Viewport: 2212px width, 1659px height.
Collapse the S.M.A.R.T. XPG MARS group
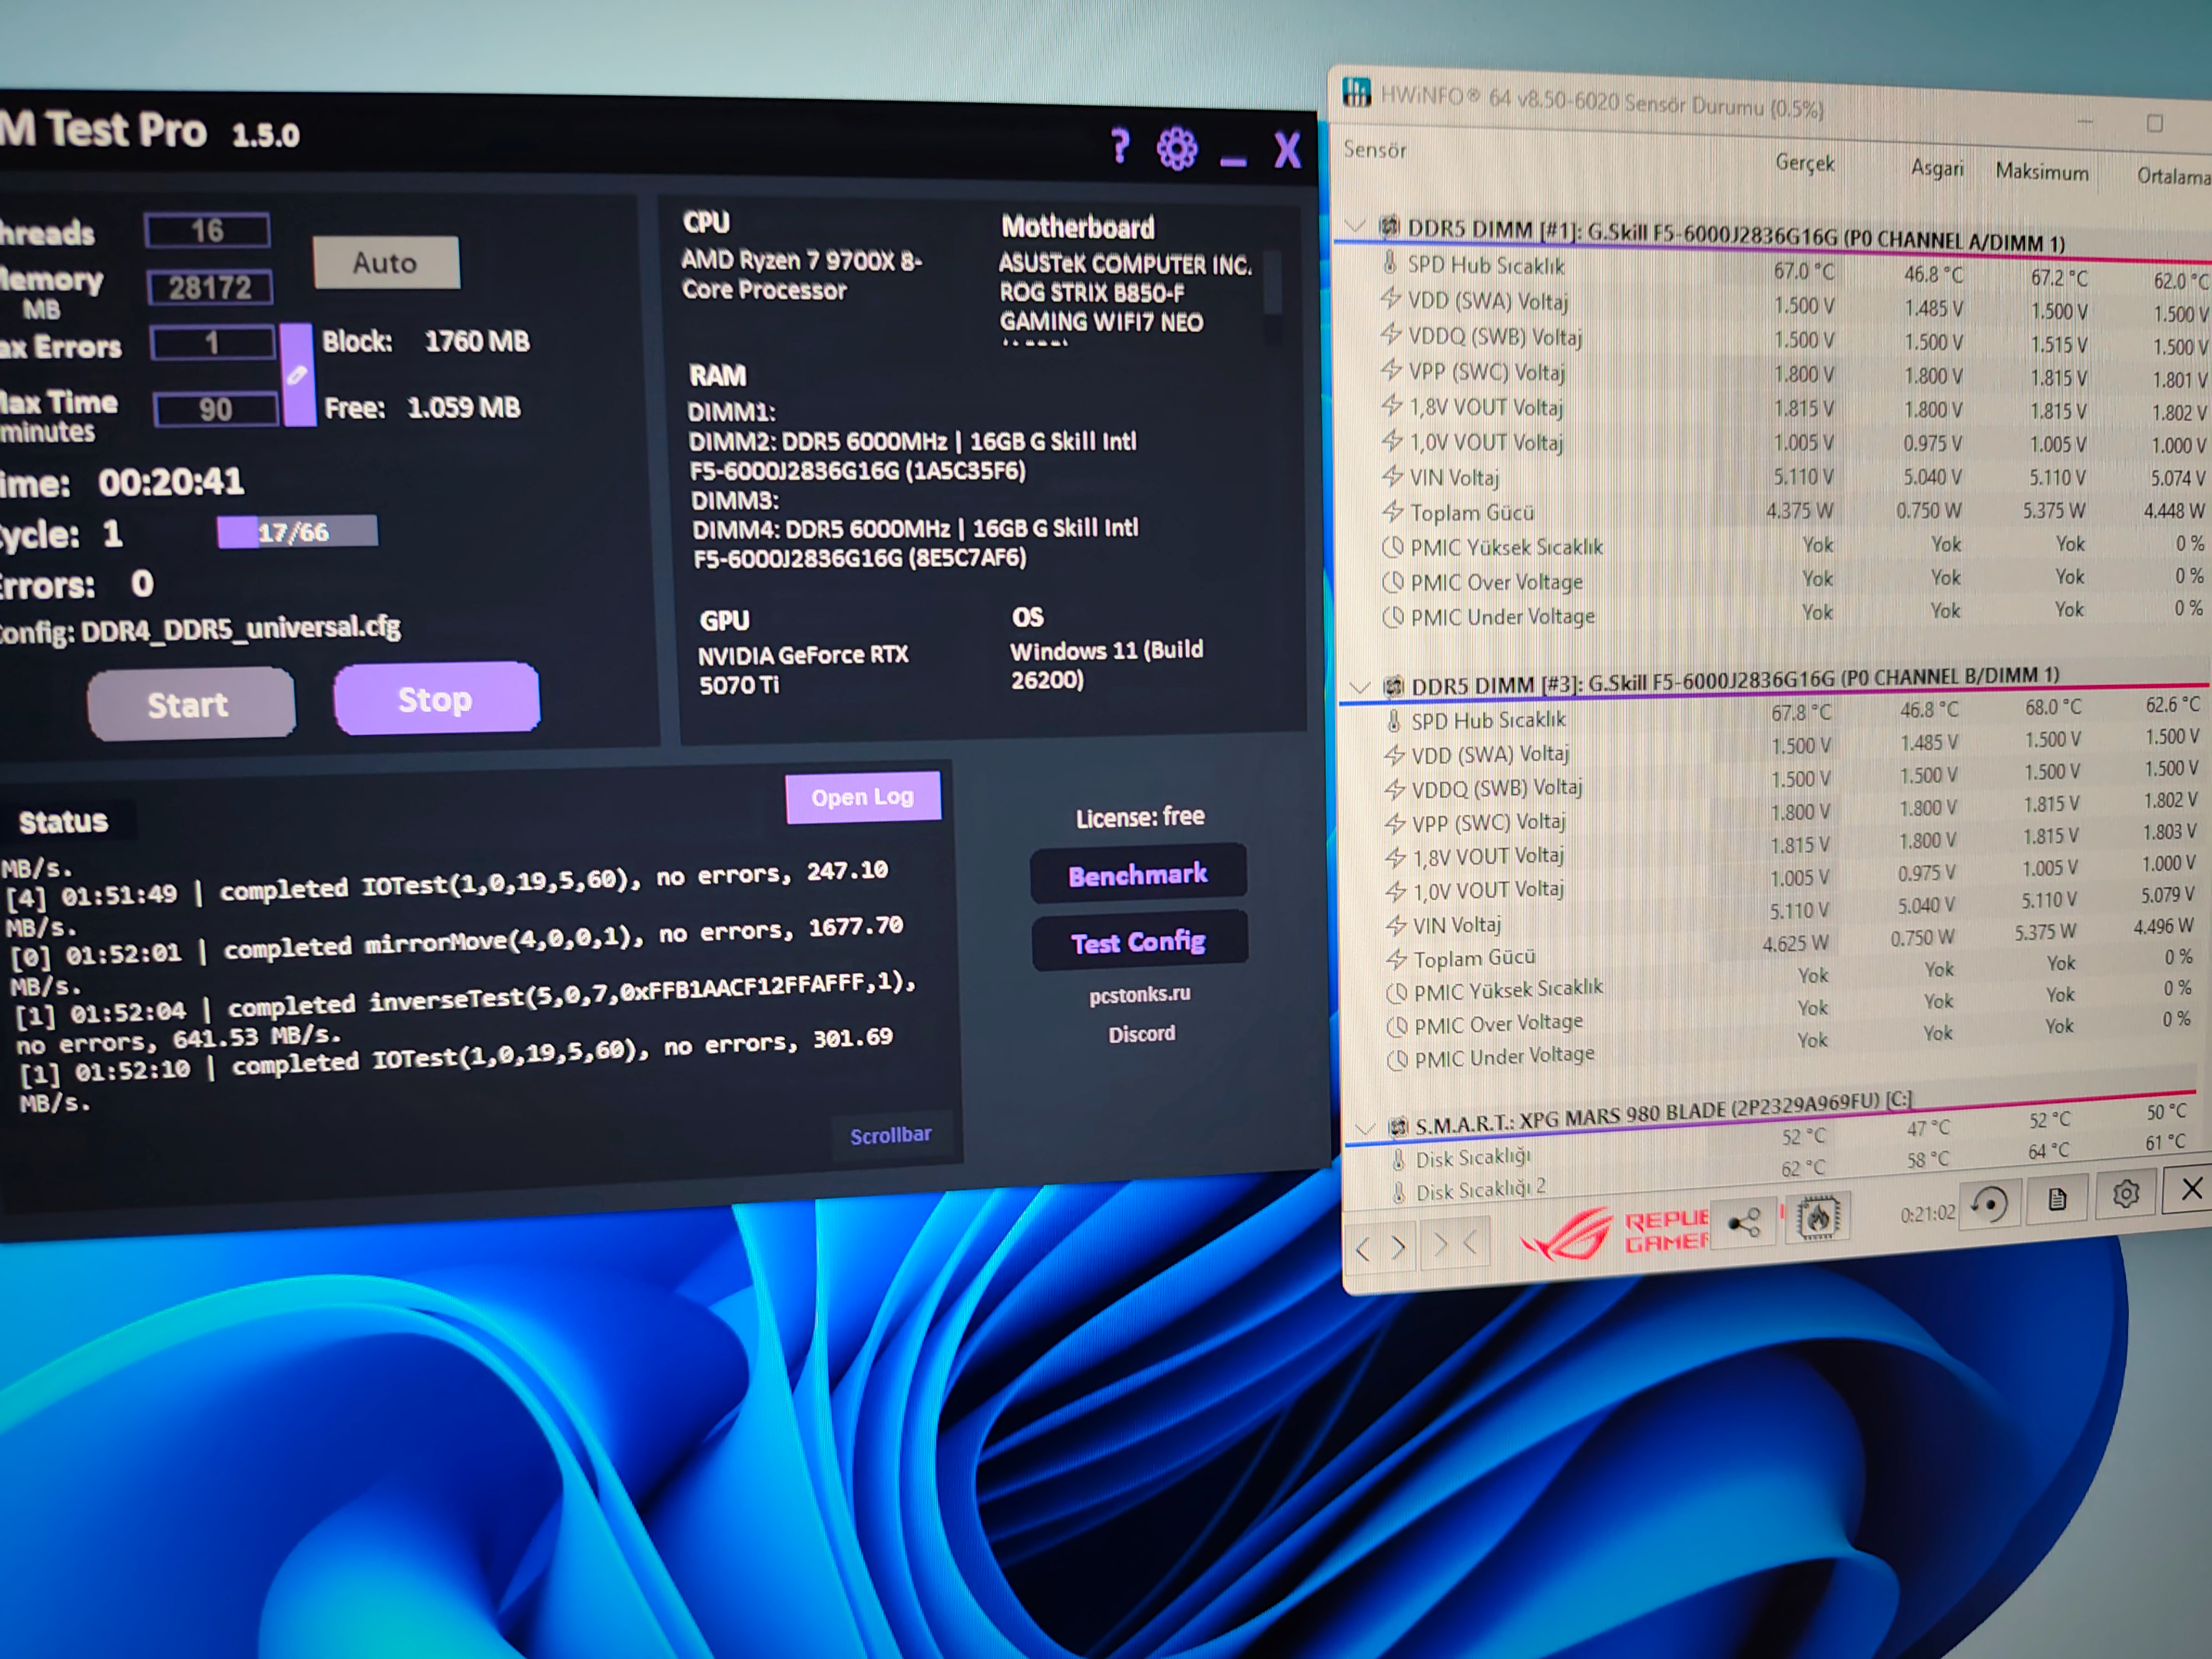tap(1365, 1128)
